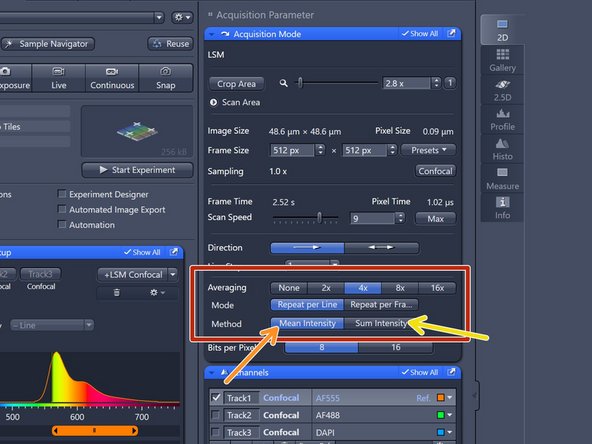Open the 2.5D view
This screenshot has width=592, height=444.
click(x=502, y=90)
